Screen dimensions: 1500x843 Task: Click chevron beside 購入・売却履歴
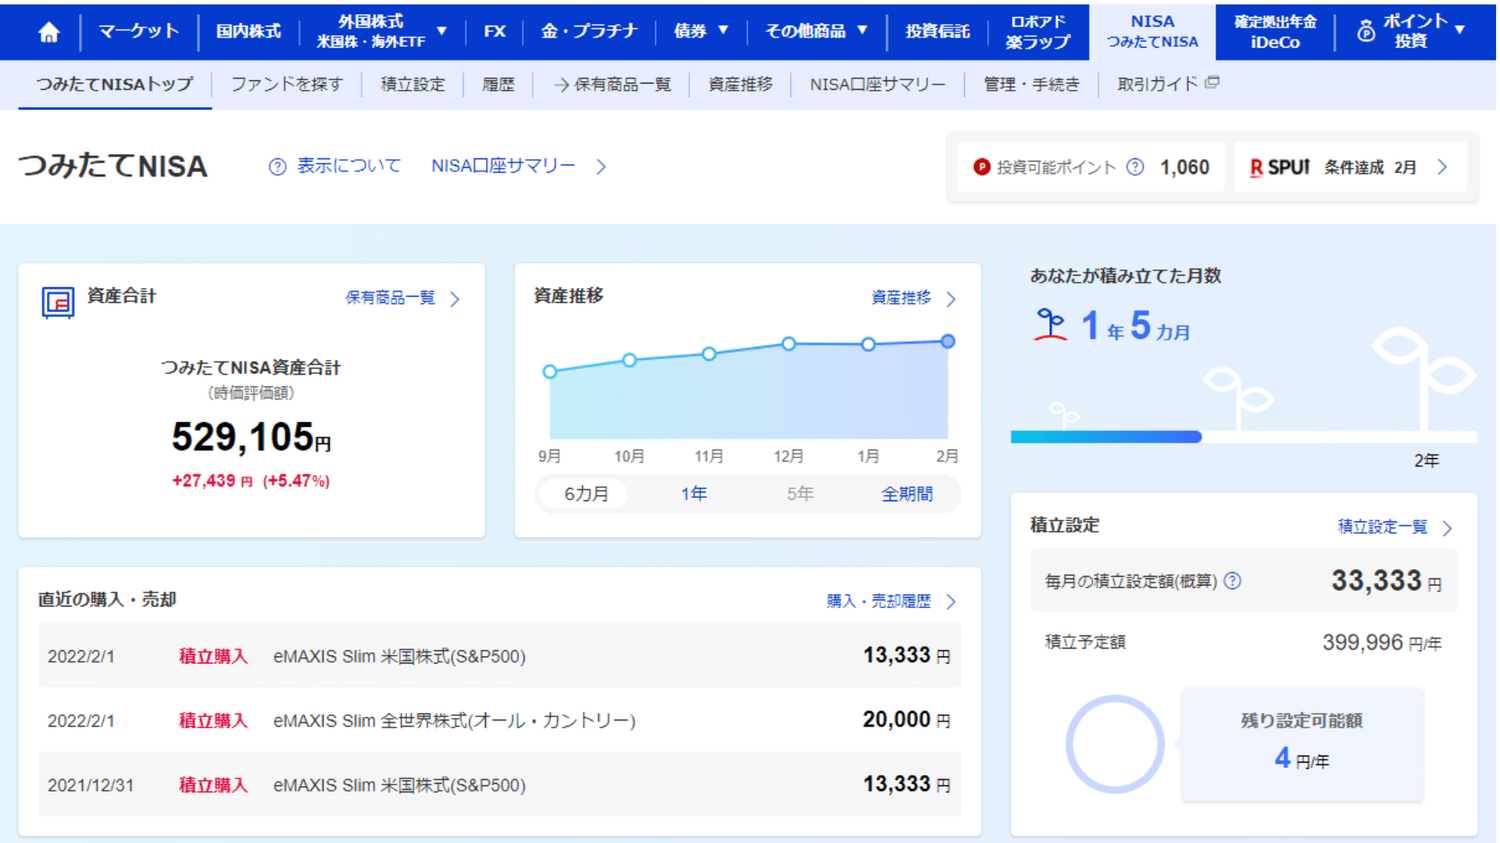click(x=951, y=602)
